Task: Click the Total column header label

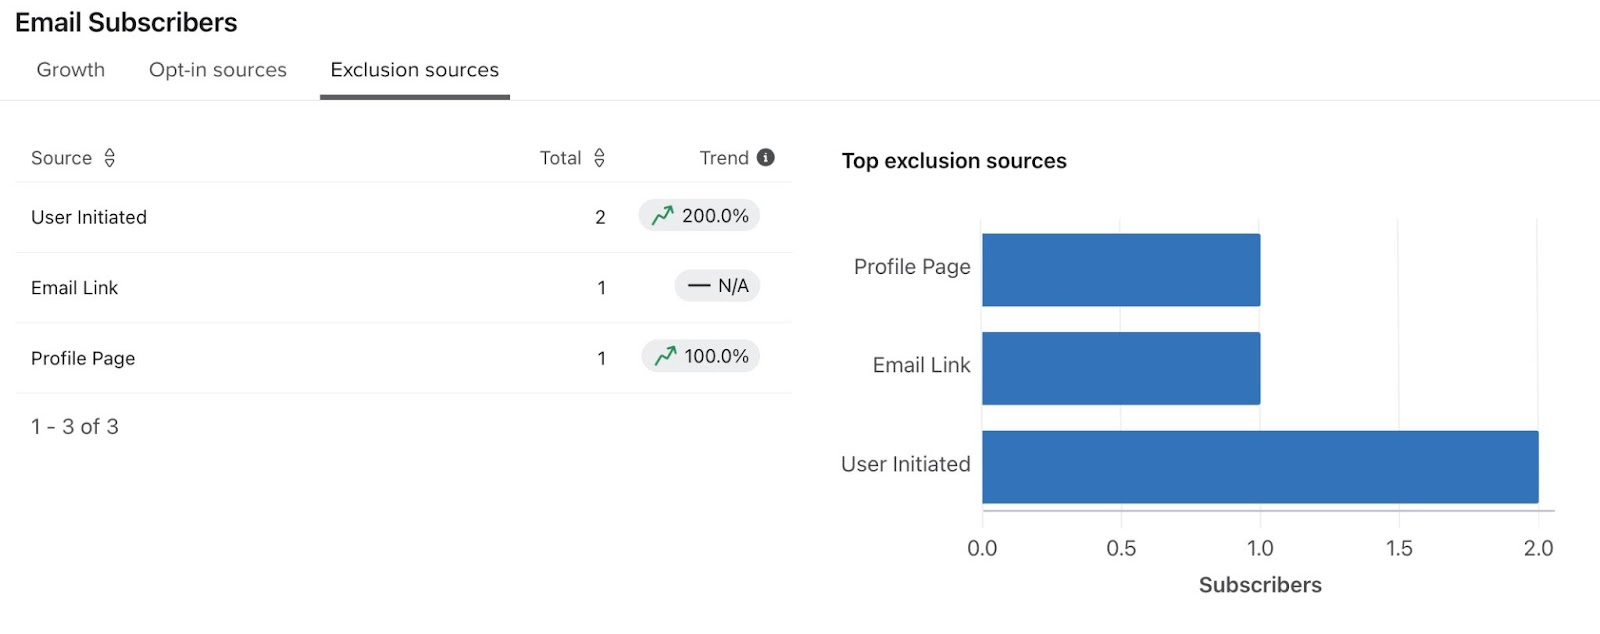Action: tap(560, 158)
